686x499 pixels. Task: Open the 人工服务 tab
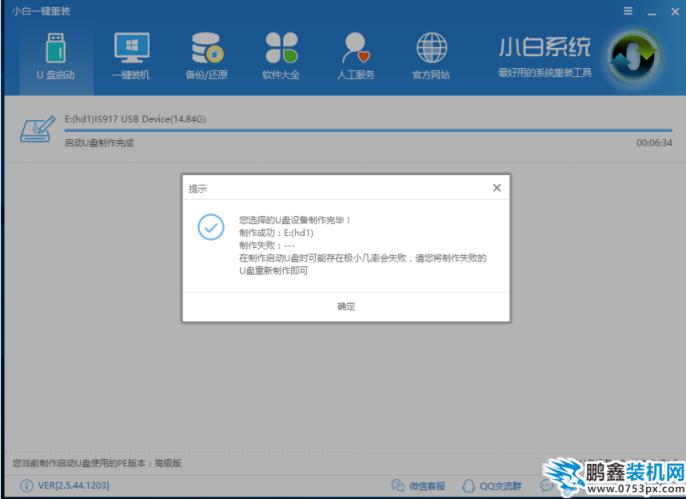[356, 57]
